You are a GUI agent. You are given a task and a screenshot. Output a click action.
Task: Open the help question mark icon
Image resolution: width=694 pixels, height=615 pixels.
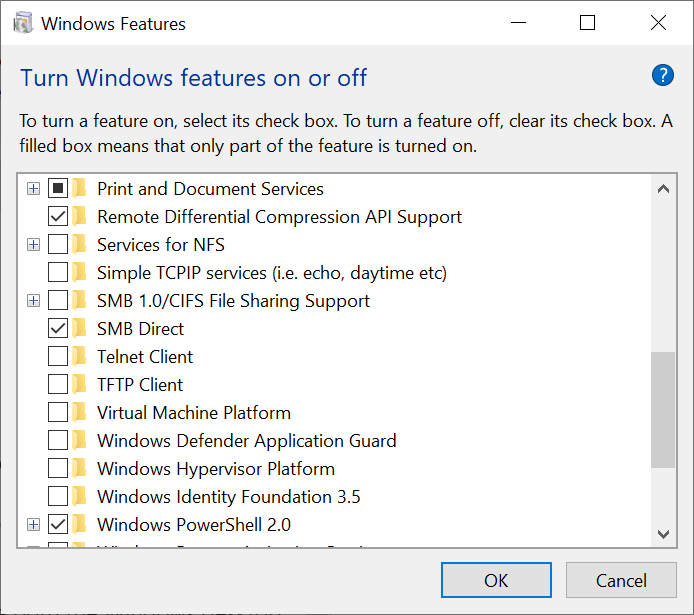pyautogui.click(x=663, y=75)
